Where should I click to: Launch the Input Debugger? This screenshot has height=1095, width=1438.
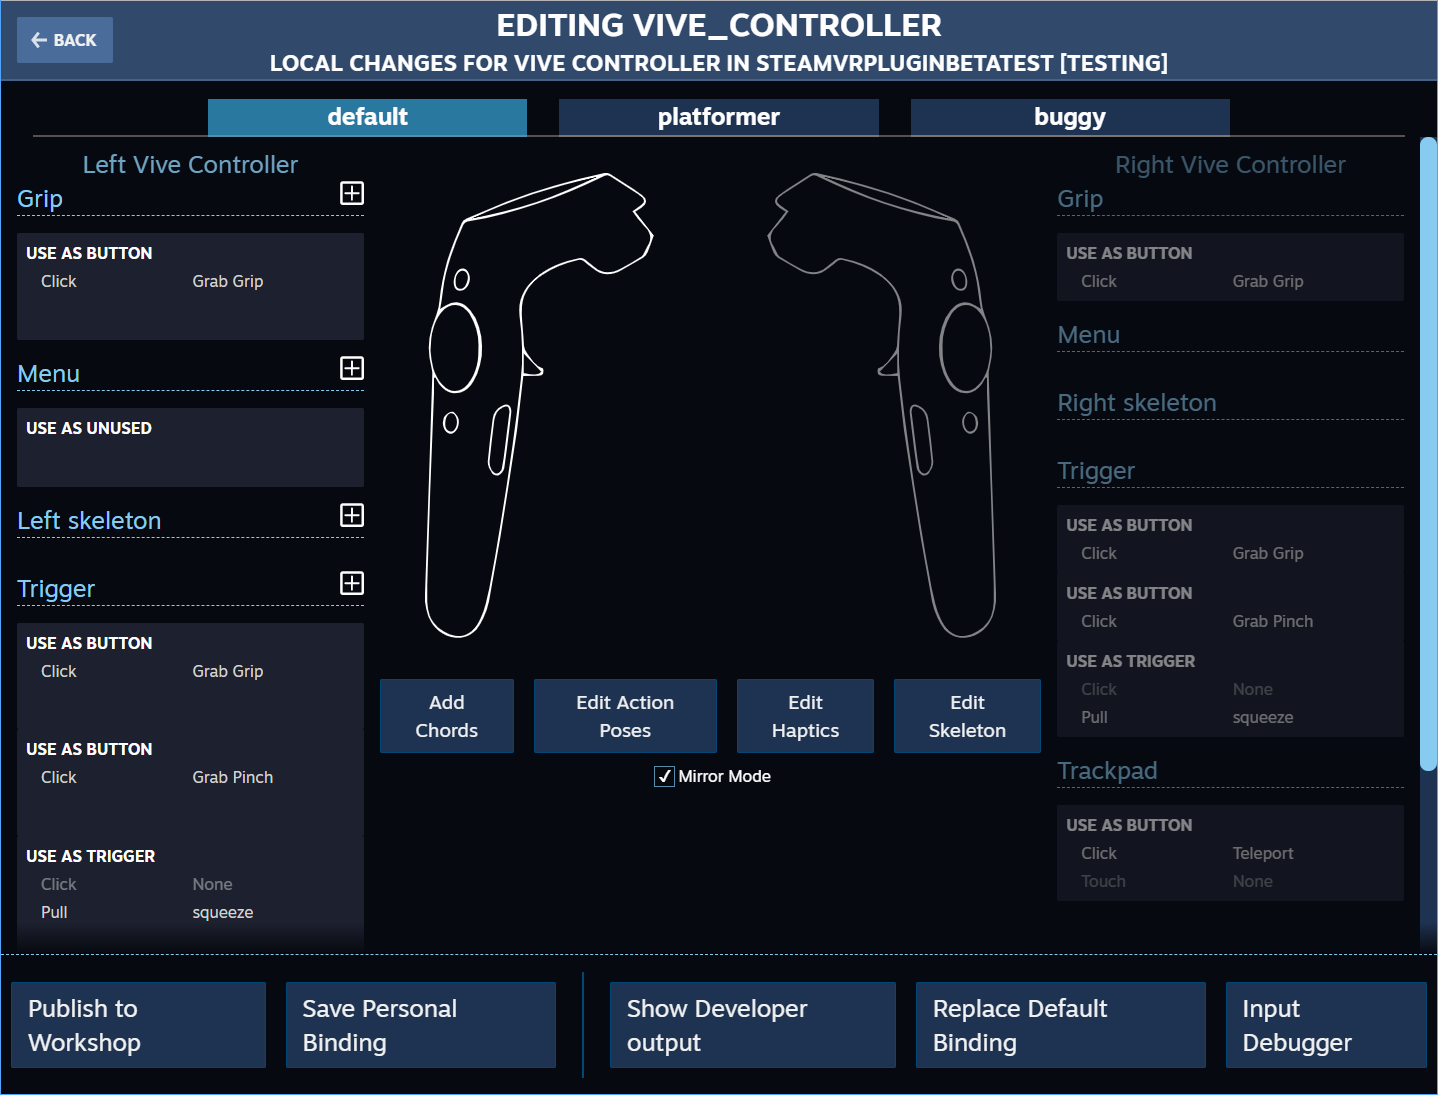pos(1325,1025)
